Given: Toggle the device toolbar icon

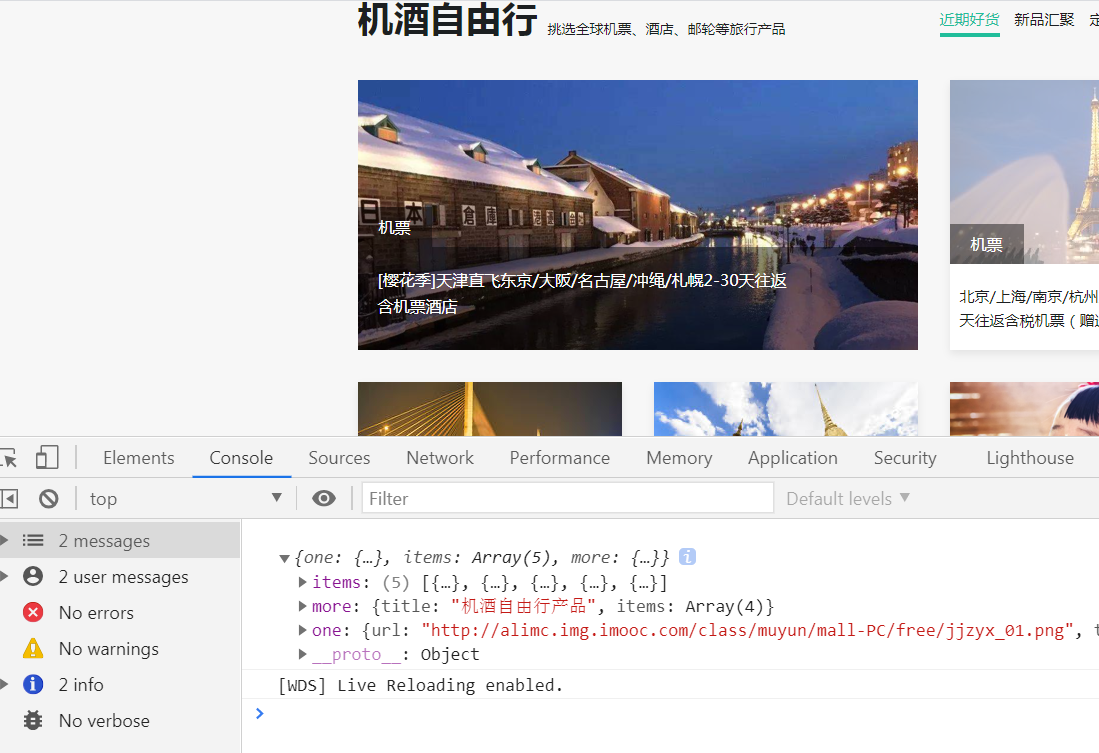Looking at the screenshot, I should [47, 458].
